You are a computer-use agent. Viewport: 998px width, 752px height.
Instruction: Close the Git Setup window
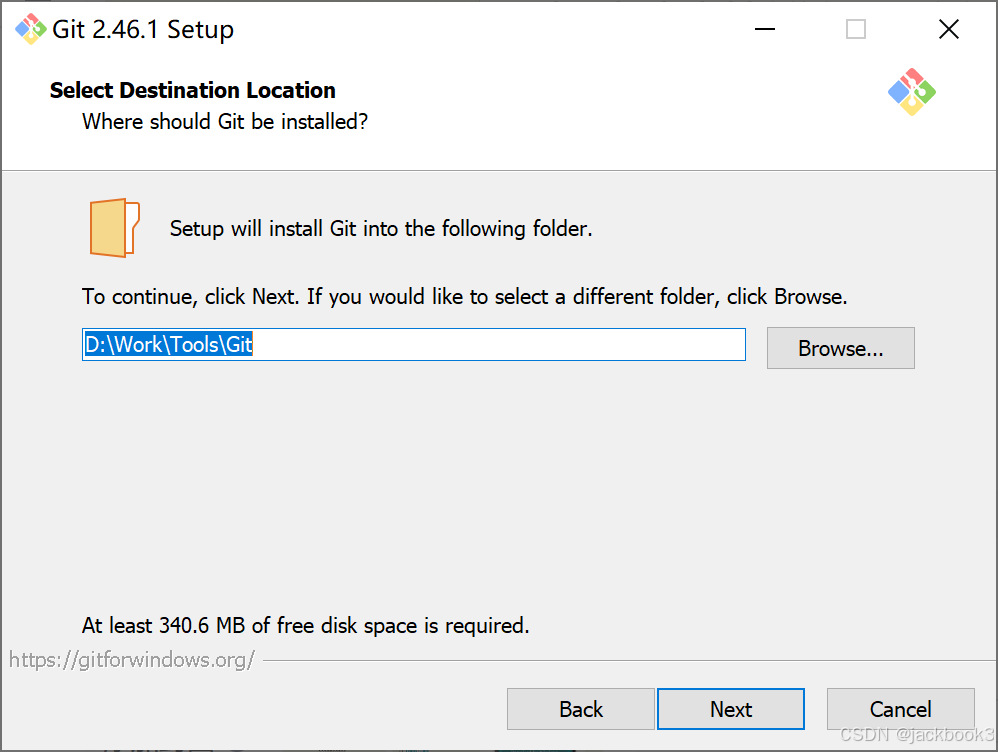(x=948, y=29)
